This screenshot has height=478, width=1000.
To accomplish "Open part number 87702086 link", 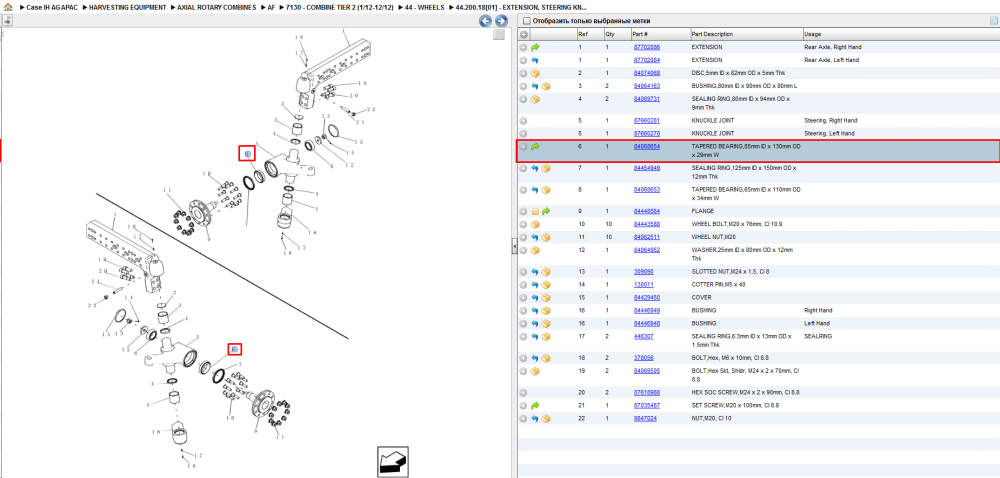I will (646, 47).
